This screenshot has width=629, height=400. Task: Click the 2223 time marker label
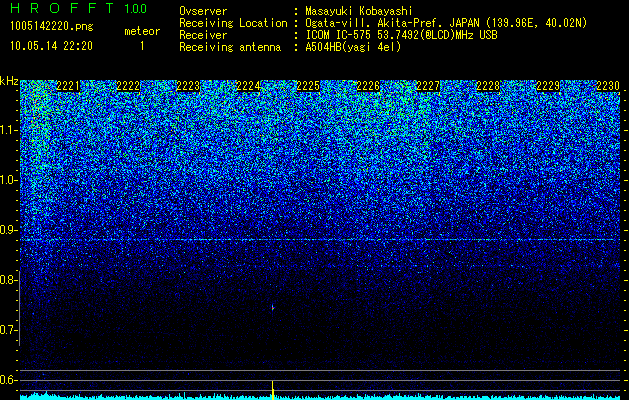pos(188,86)
